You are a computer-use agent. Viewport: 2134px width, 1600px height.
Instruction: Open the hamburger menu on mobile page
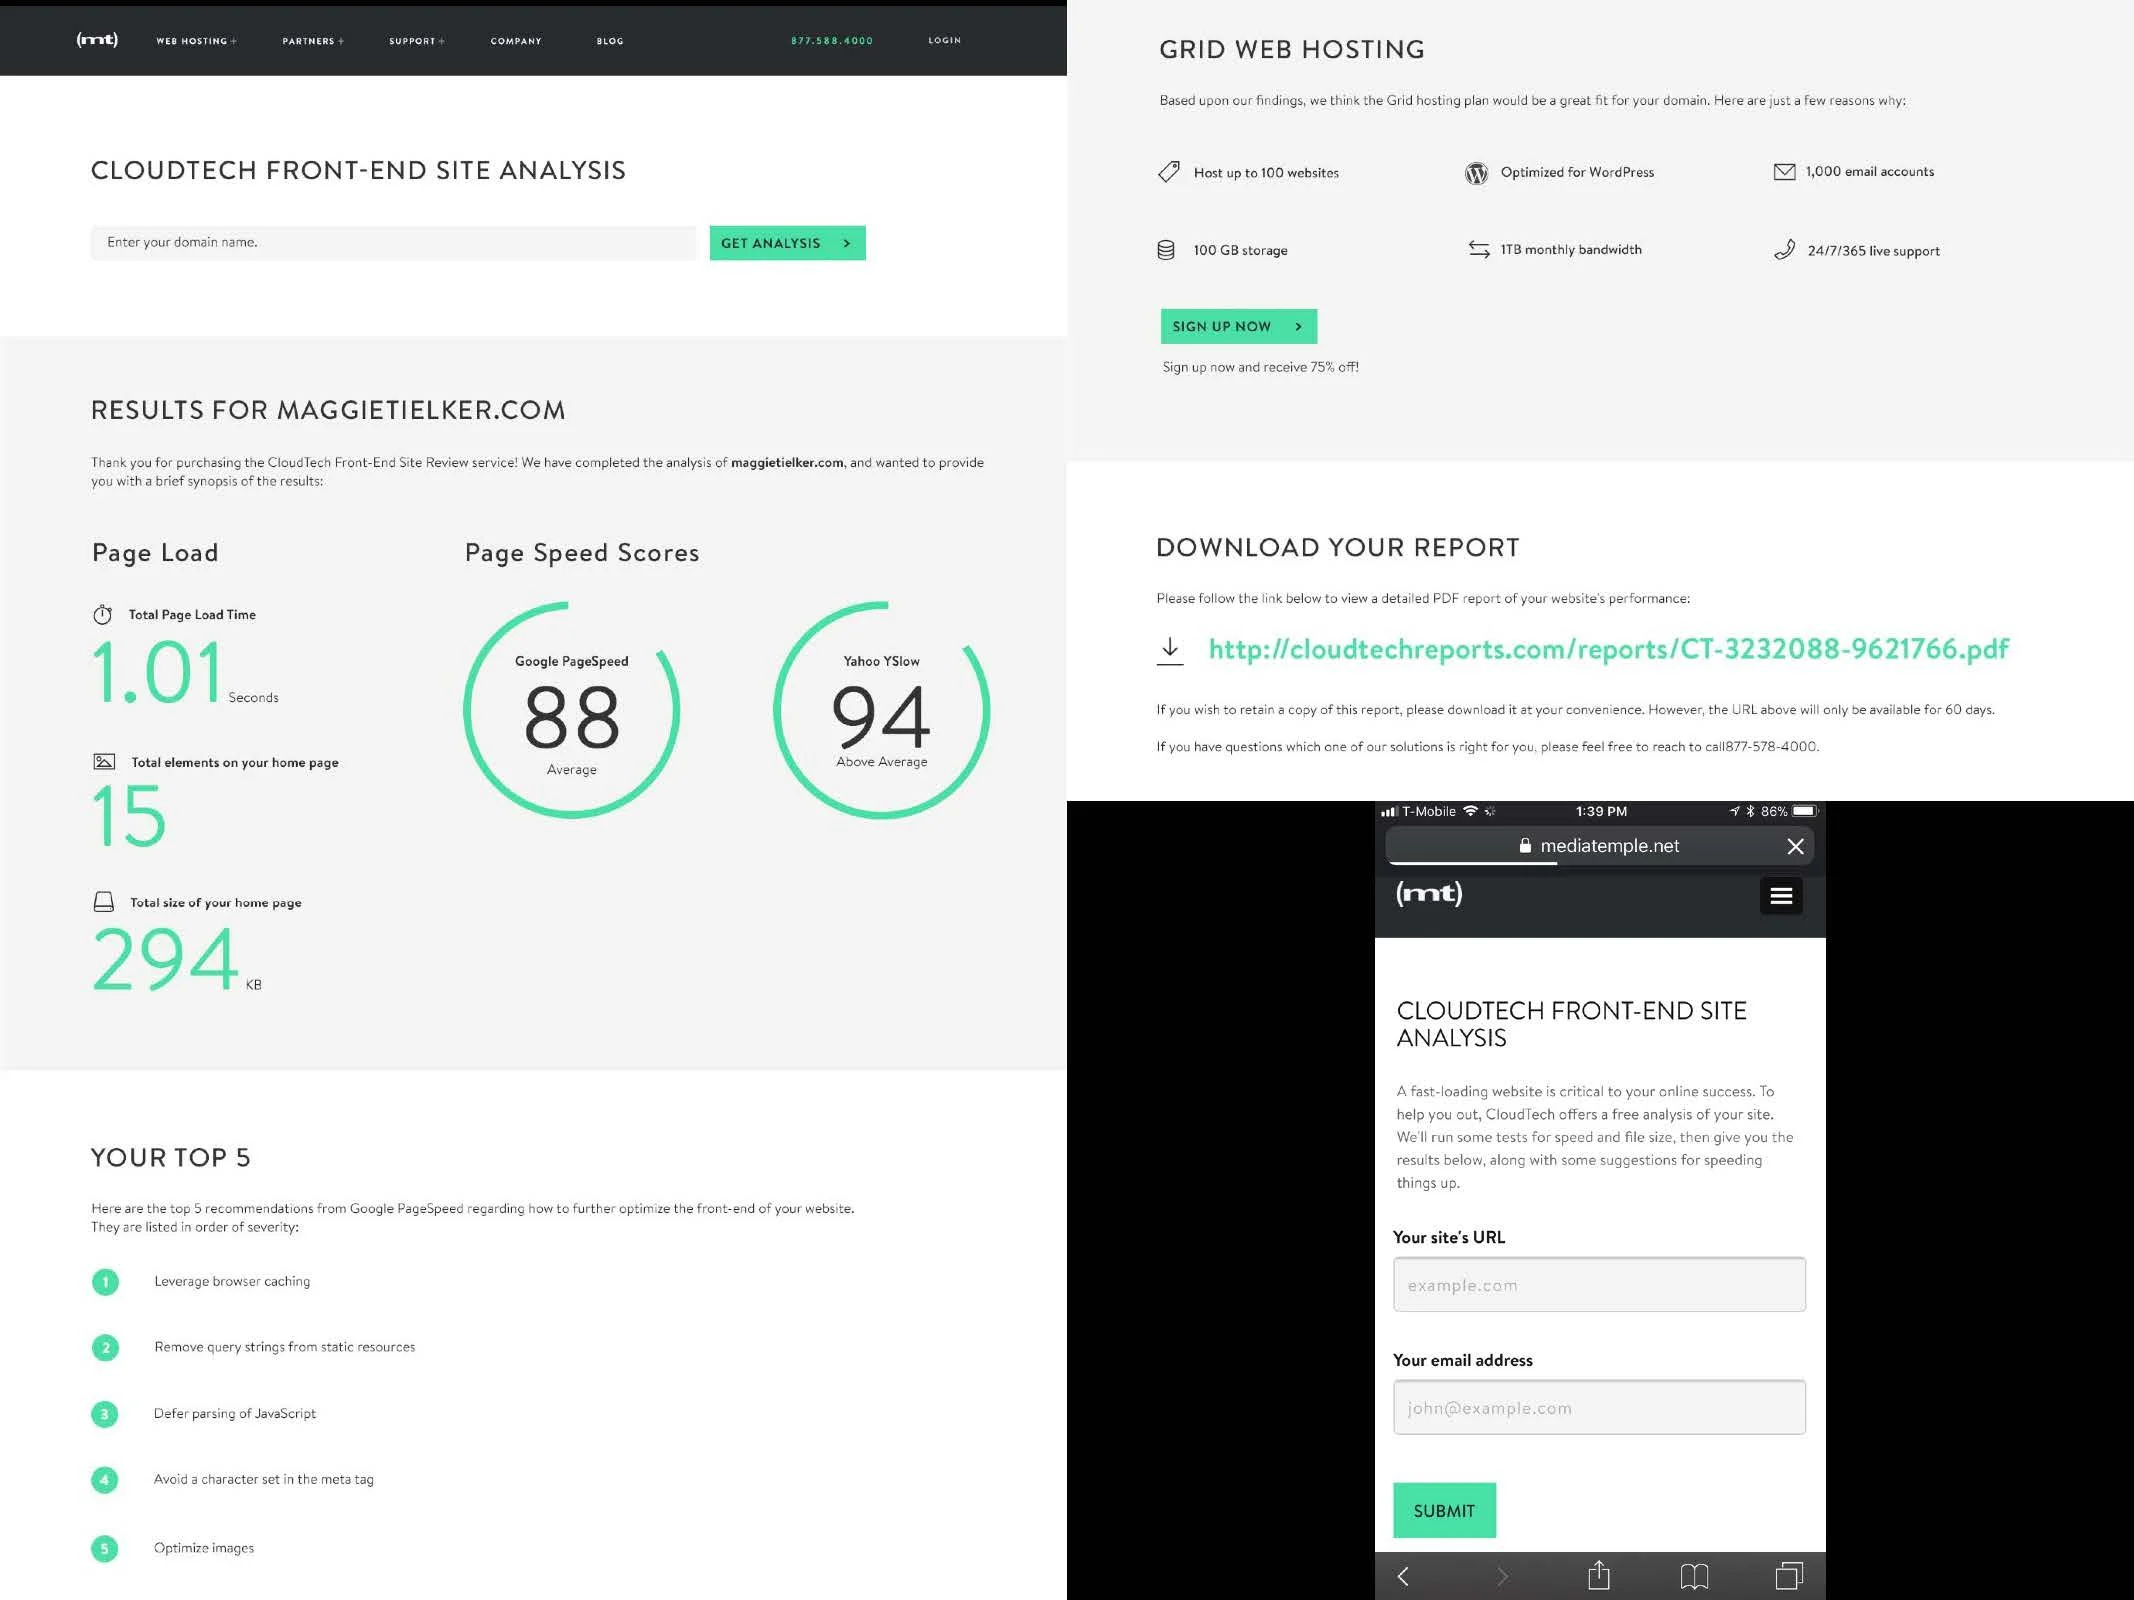coord(1781,896)
